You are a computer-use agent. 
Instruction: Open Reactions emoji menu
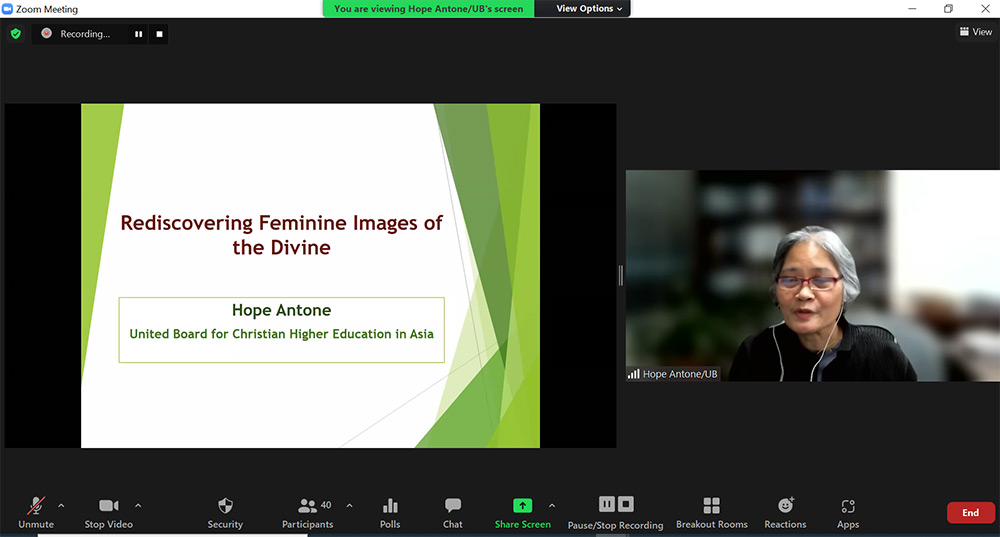[x=785, y=513]
